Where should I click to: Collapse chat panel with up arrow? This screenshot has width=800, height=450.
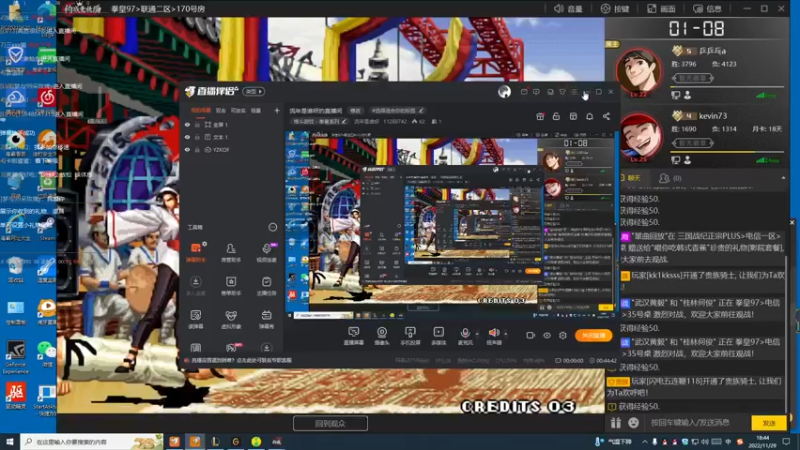[783, 178]
